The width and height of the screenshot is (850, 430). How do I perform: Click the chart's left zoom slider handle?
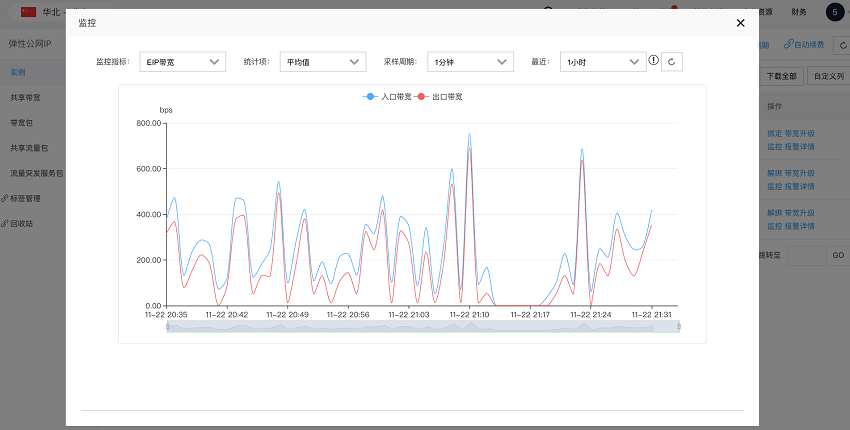(x=168, y=326)
